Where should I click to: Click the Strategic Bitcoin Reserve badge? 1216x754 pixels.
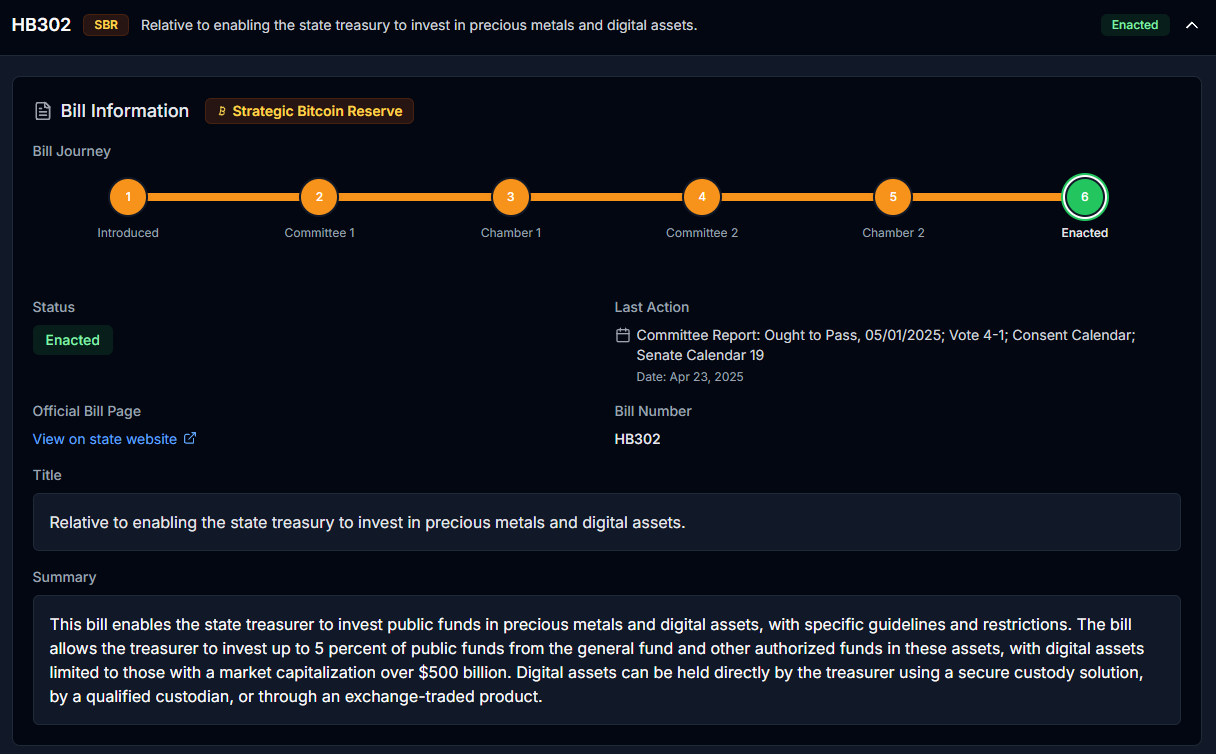click(309, 111)
